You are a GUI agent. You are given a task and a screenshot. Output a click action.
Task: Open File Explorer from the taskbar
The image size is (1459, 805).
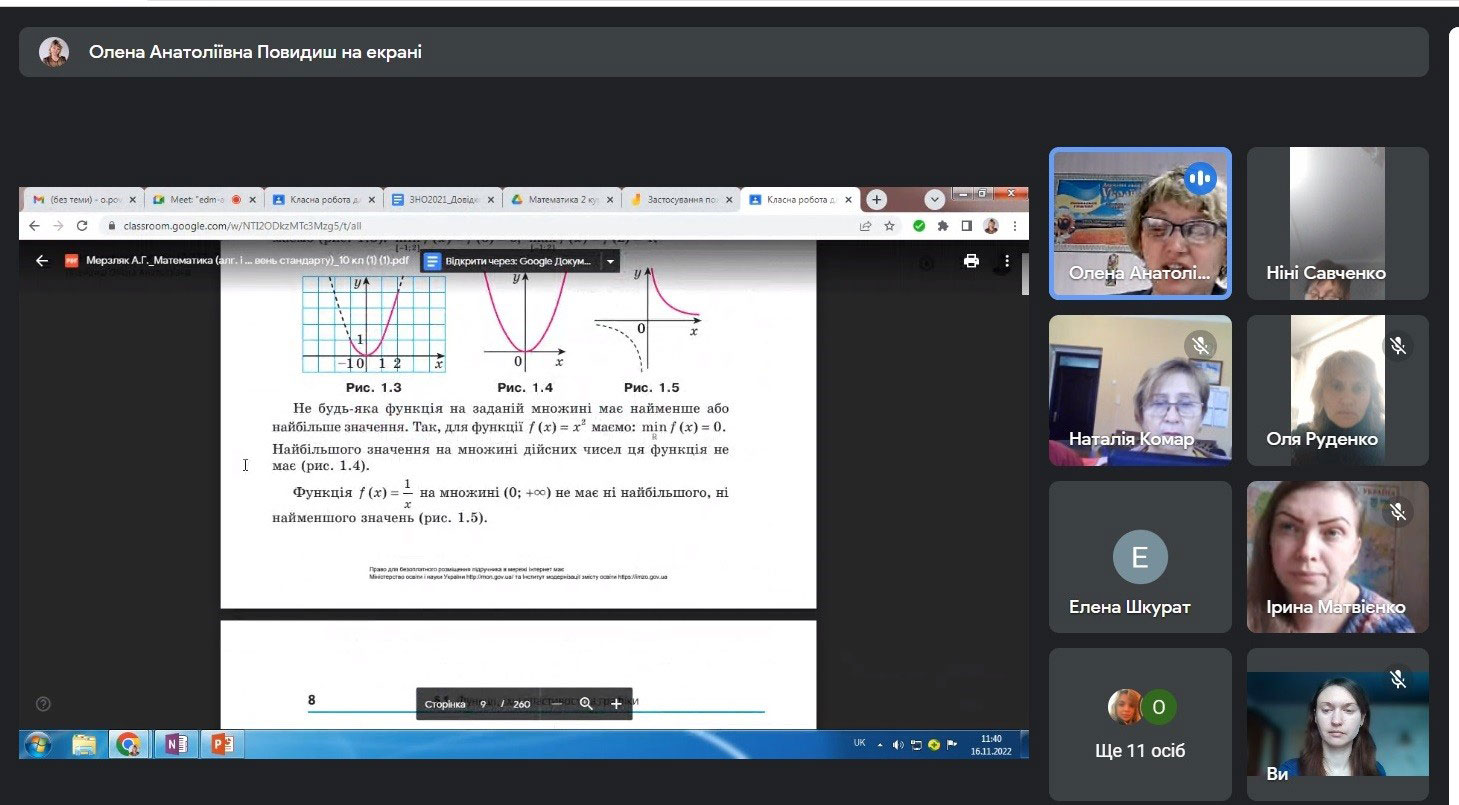tap(84, 744)
